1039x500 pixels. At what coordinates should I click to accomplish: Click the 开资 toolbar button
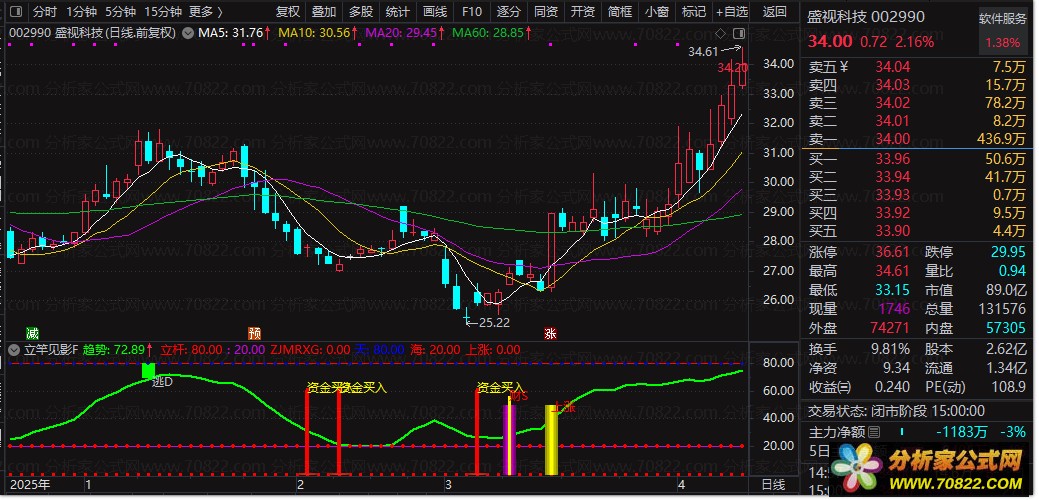[582, 11]
